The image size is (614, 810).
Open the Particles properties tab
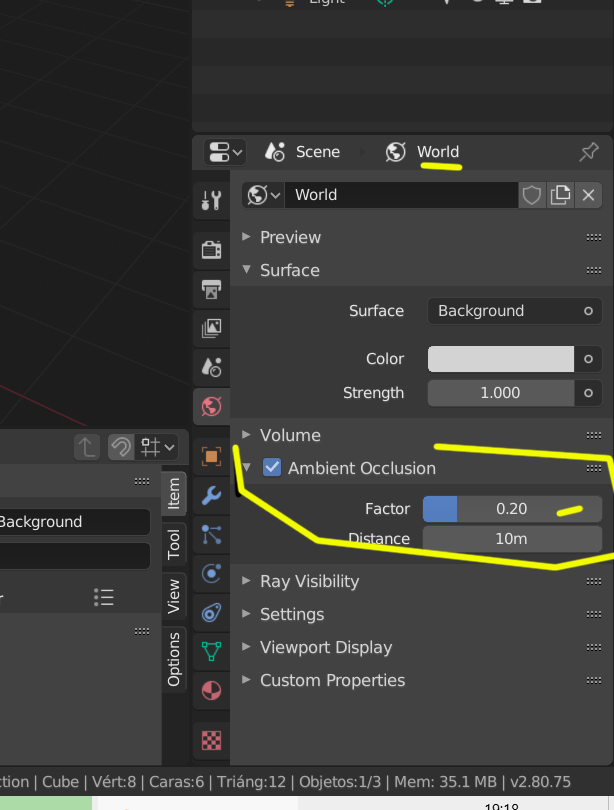coord(211,535)
